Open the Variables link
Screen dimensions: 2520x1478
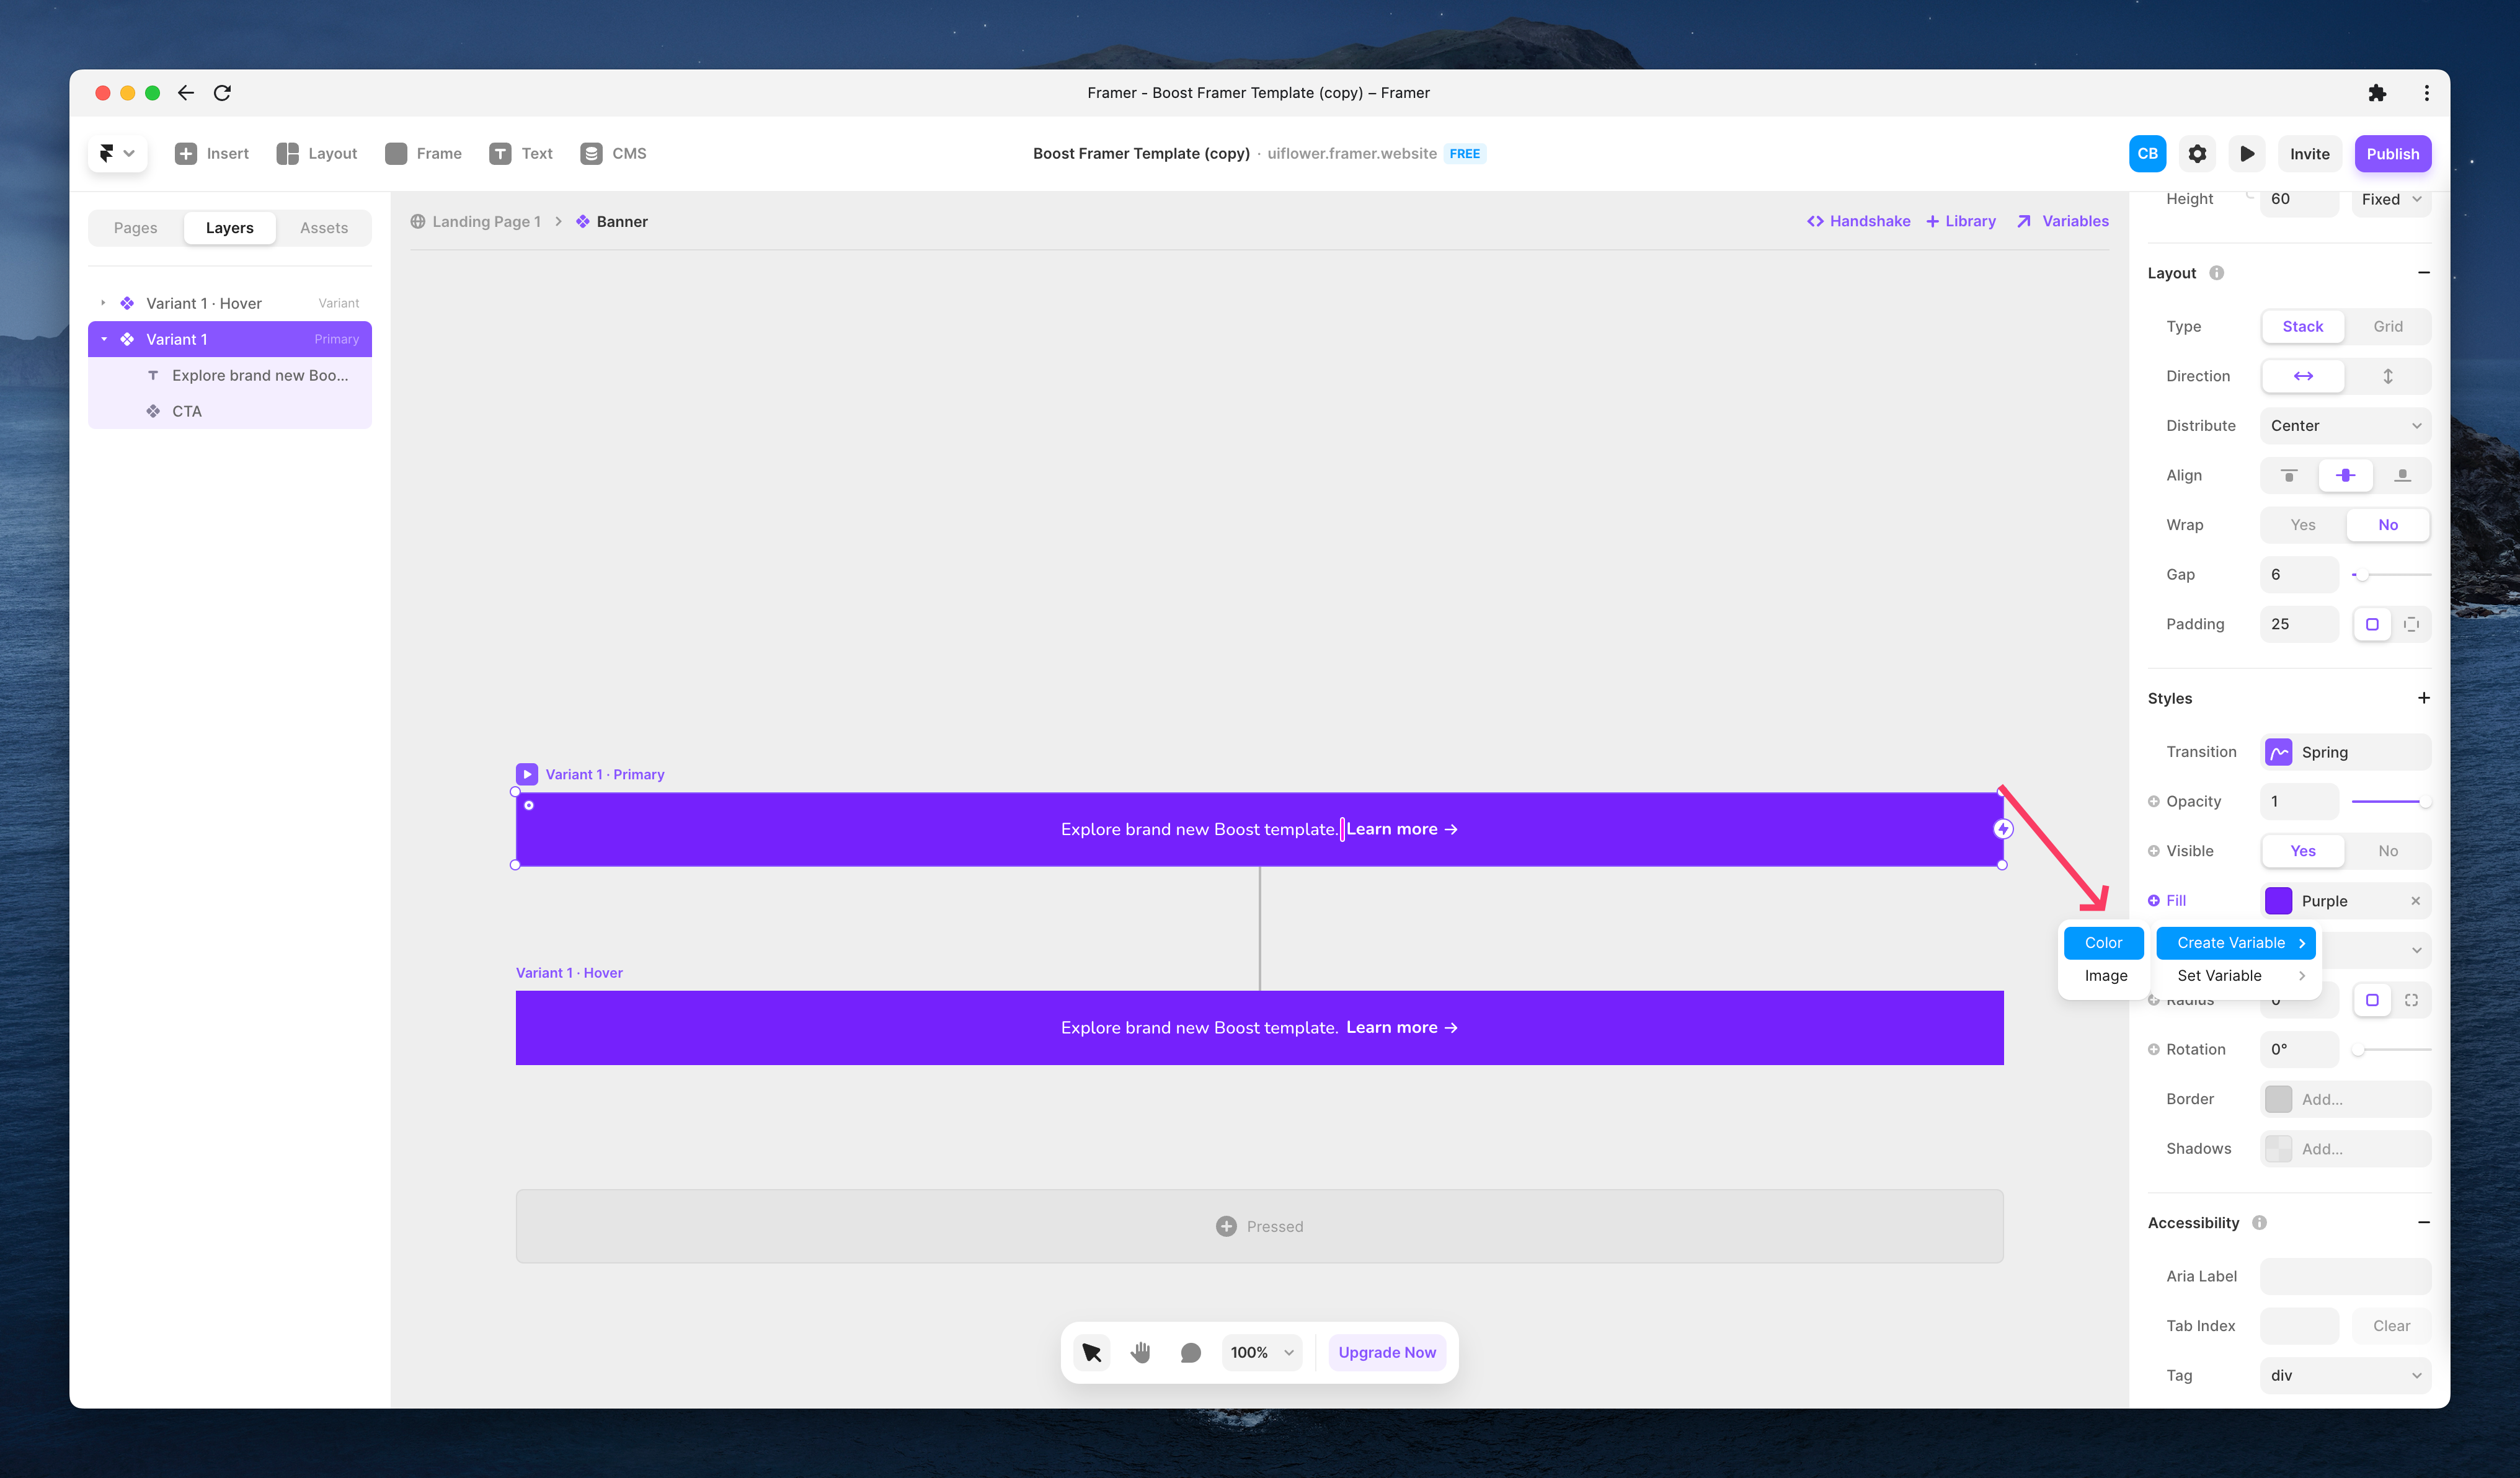2062,221
